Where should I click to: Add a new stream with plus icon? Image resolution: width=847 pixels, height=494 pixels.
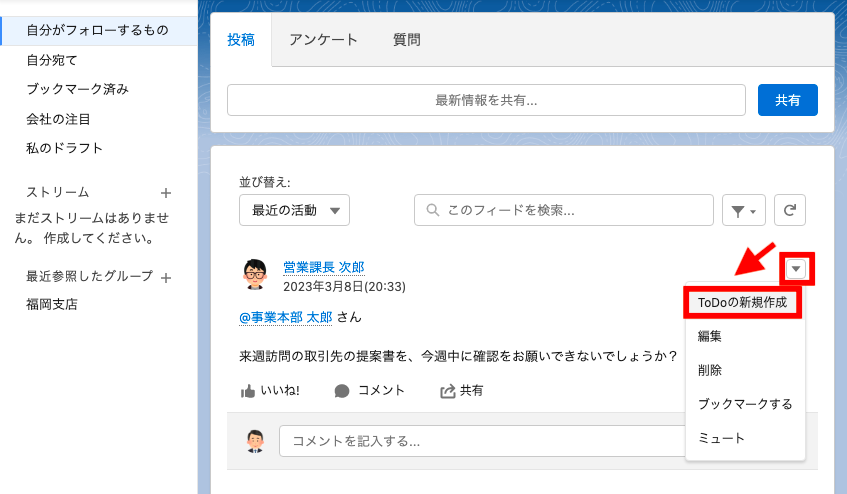[x=166, y=193]
